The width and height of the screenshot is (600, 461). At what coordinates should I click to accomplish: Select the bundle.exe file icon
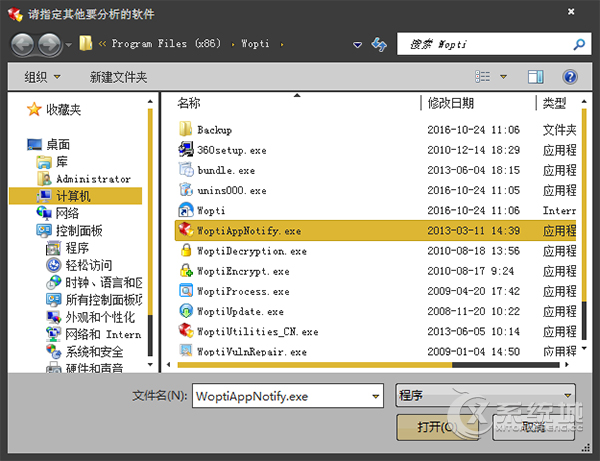pyautogui.click(x=186, y=169)
